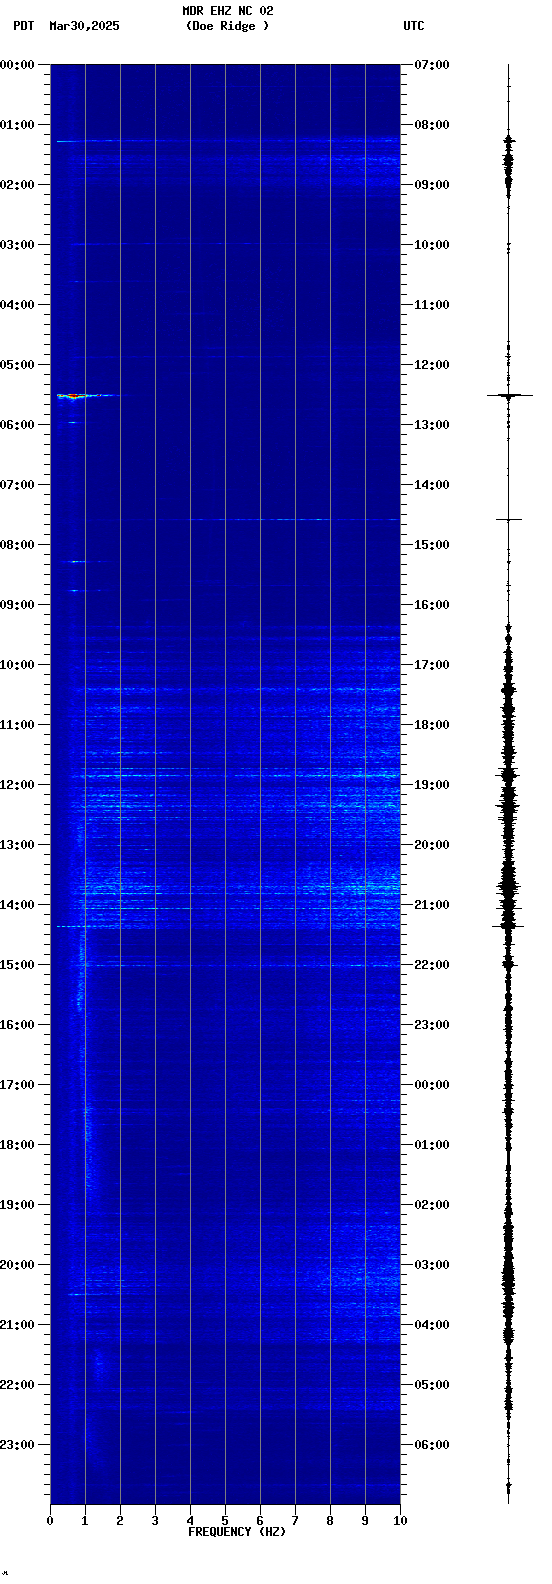Viewport: 552px width, 1584px height.
Task: Click the bright band near 13:40 at 9 Hz
Action: pos(365,886)
